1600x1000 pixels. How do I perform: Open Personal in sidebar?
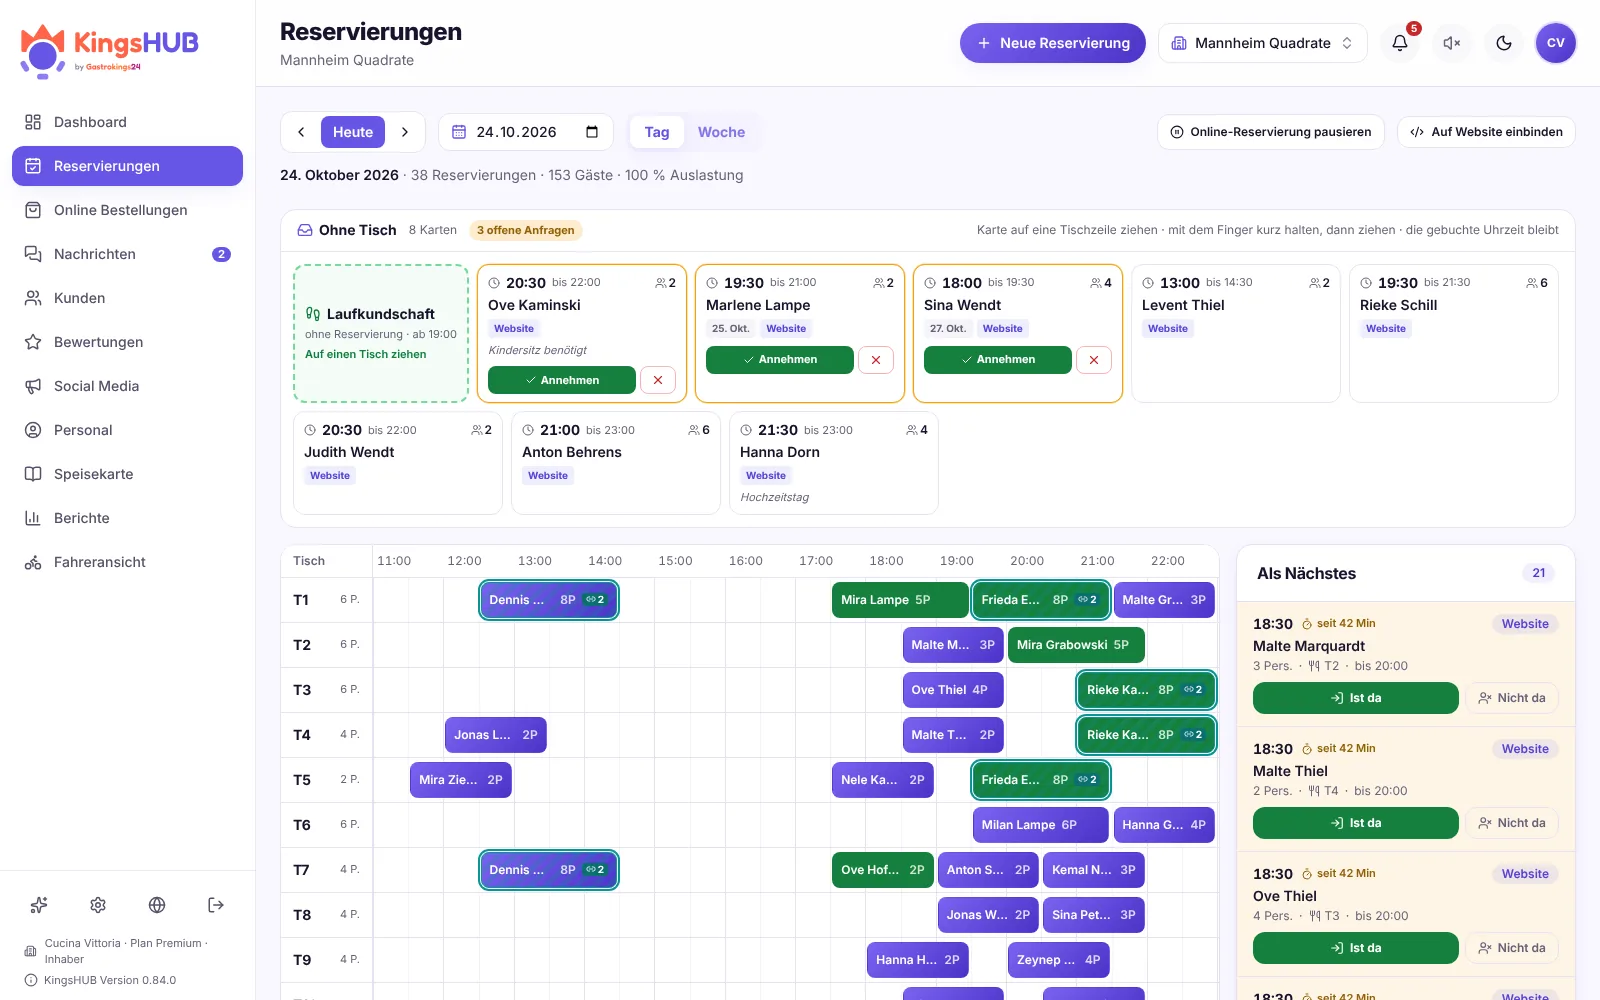[x=127, y=430]
